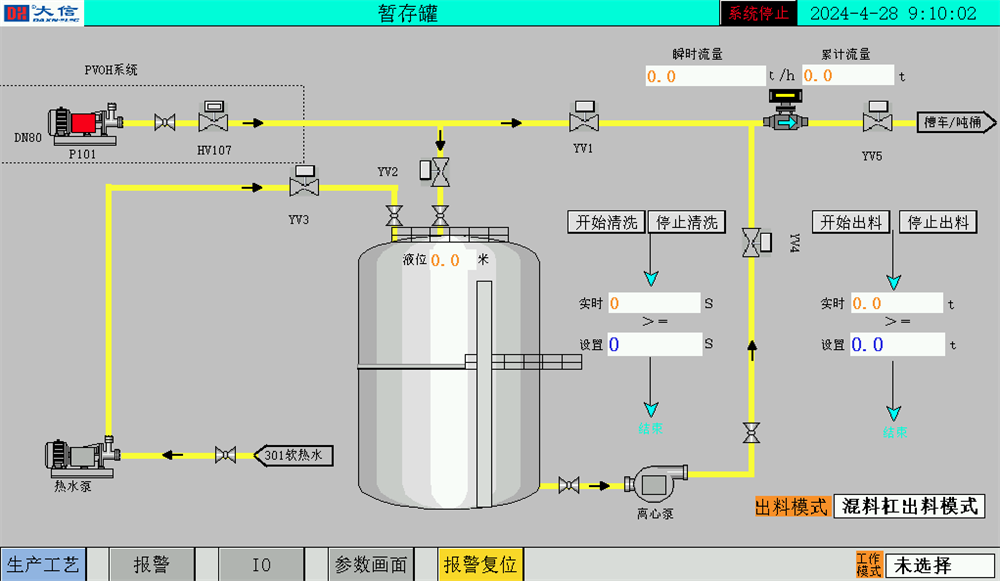The height and width of the screenshot is (581, 1000).
Task: Click the 热水泵 hot water pump
Action: tap(82, 457)
